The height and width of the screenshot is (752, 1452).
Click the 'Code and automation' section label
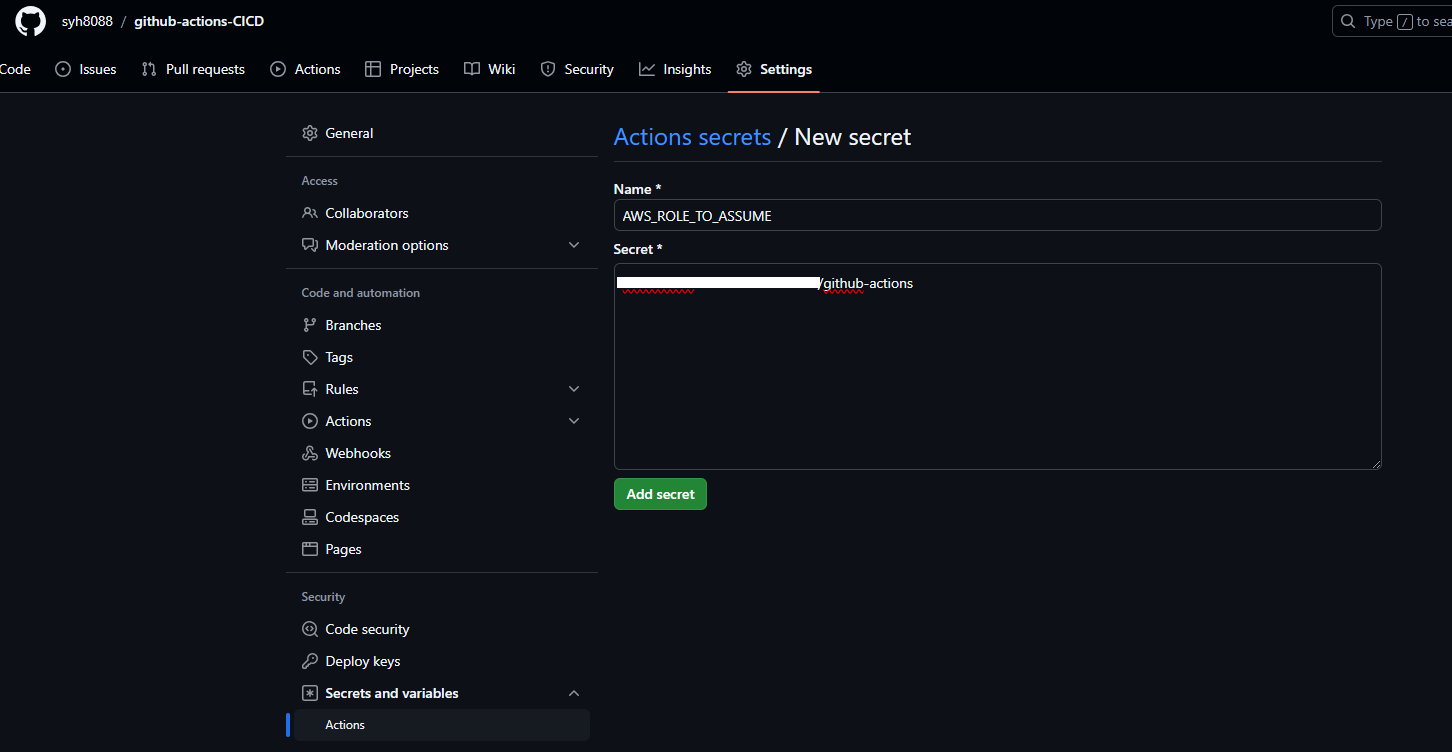pyautogui.click(x=361, y=293)
